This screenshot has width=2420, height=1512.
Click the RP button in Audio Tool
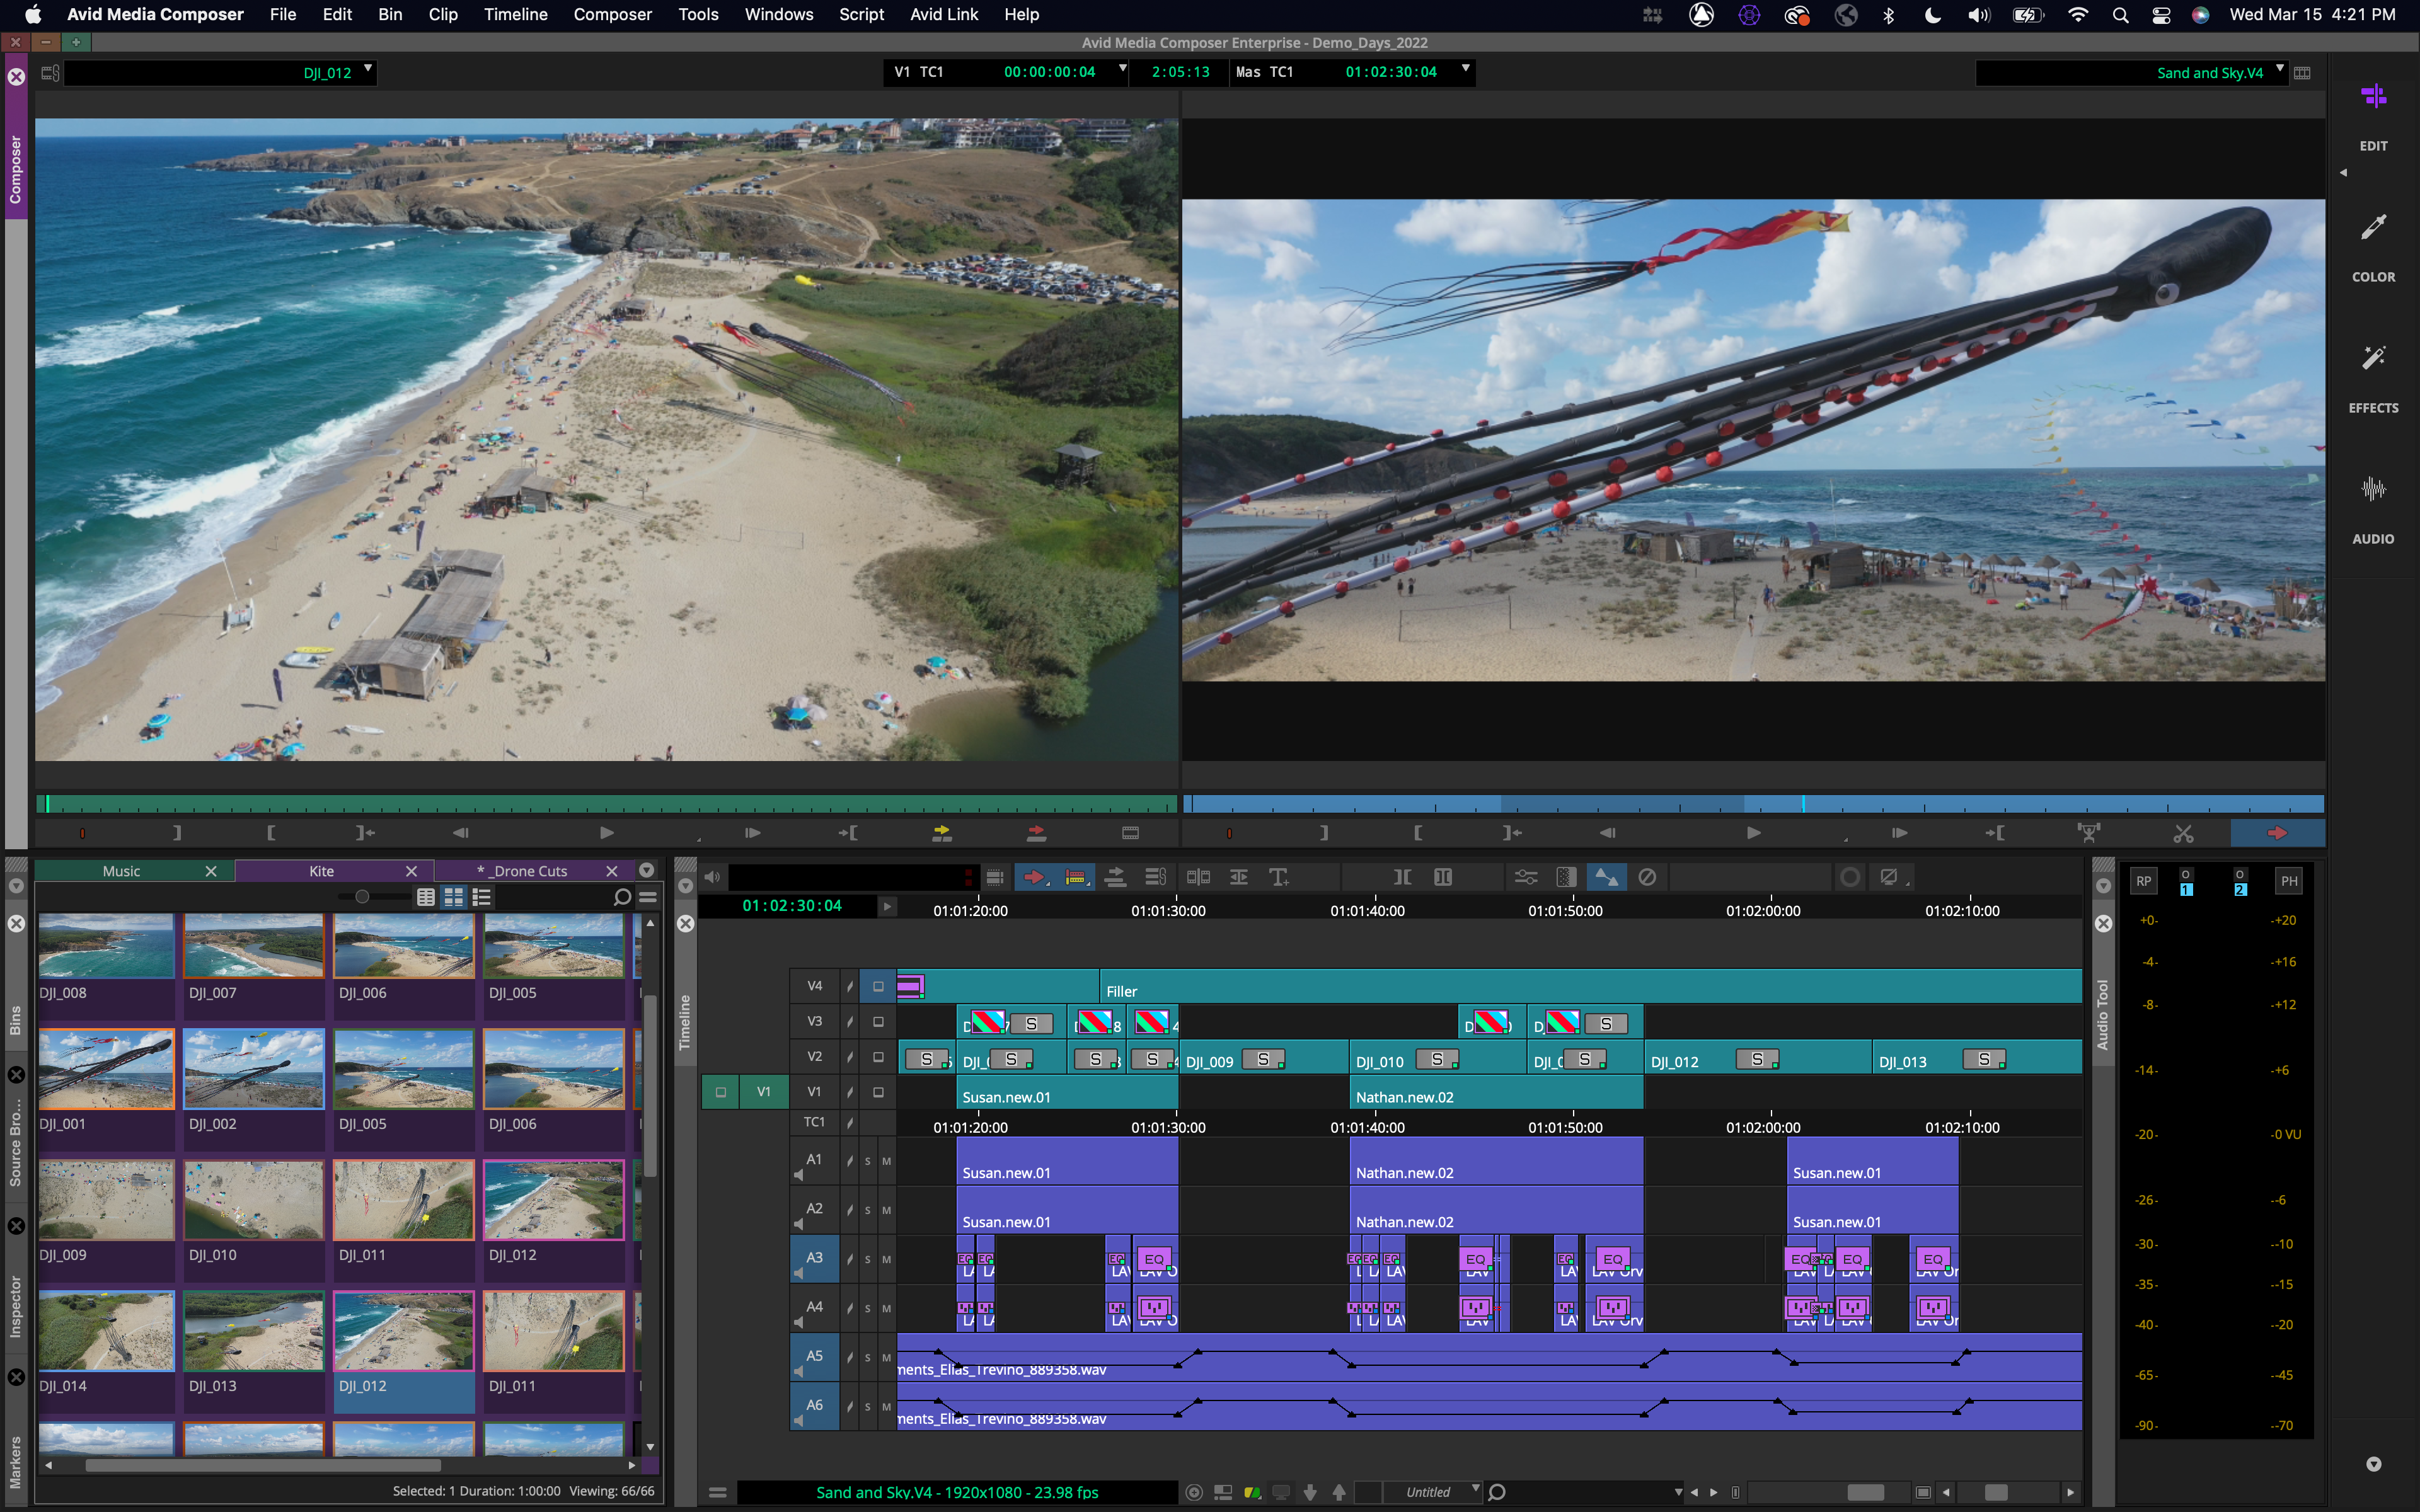(2143, 881)
